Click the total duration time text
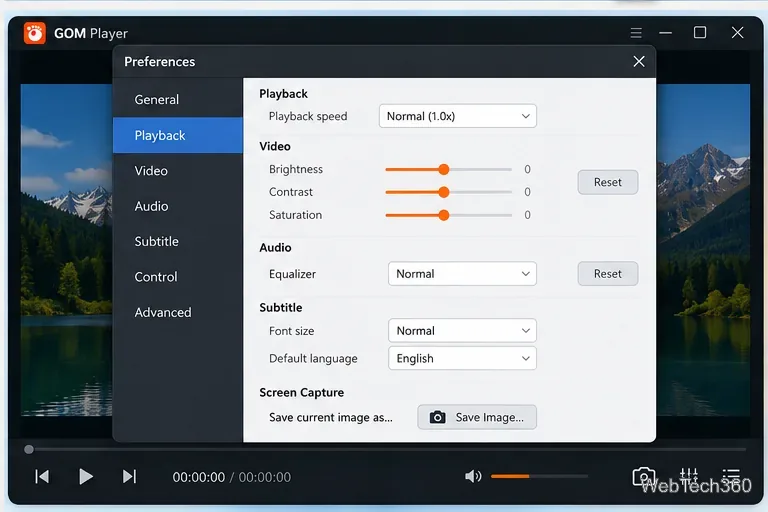768x512 pixels. pos(264,477)
